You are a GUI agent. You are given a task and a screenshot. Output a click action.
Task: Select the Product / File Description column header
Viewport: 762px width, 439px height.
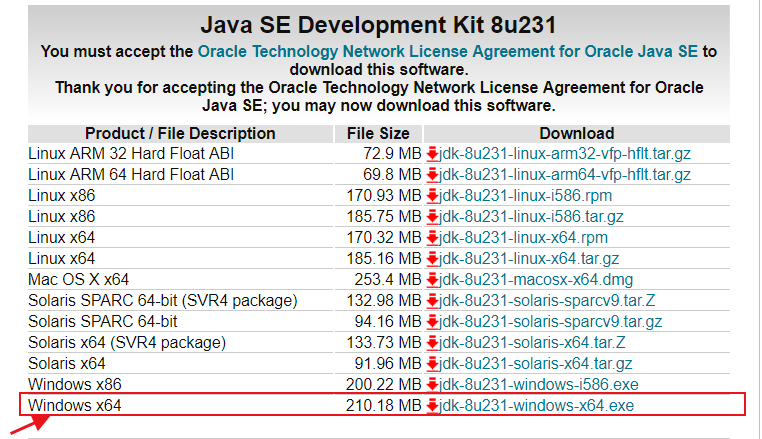[x=180, y=133]
